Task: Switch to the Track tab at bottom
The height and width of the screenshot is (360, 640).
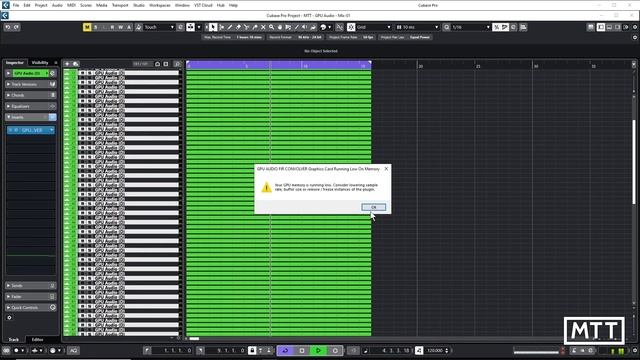Action: (14, 340)
